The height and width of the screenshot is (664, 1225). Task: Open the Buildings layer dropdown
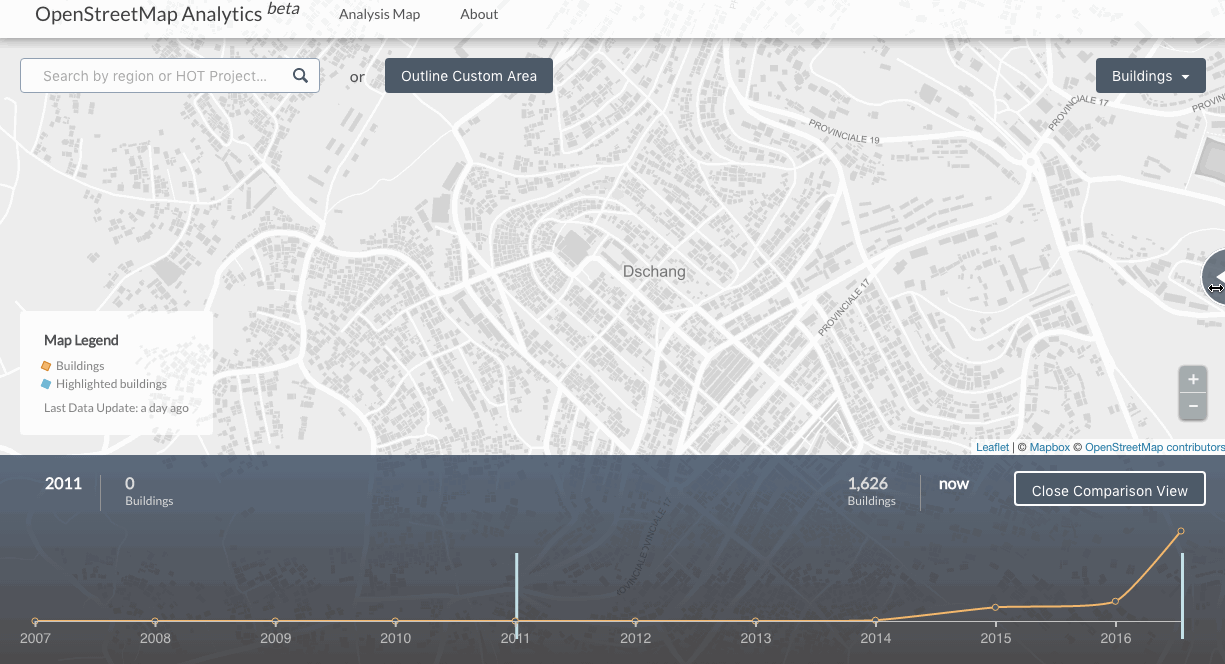(x=1150, y=75)
